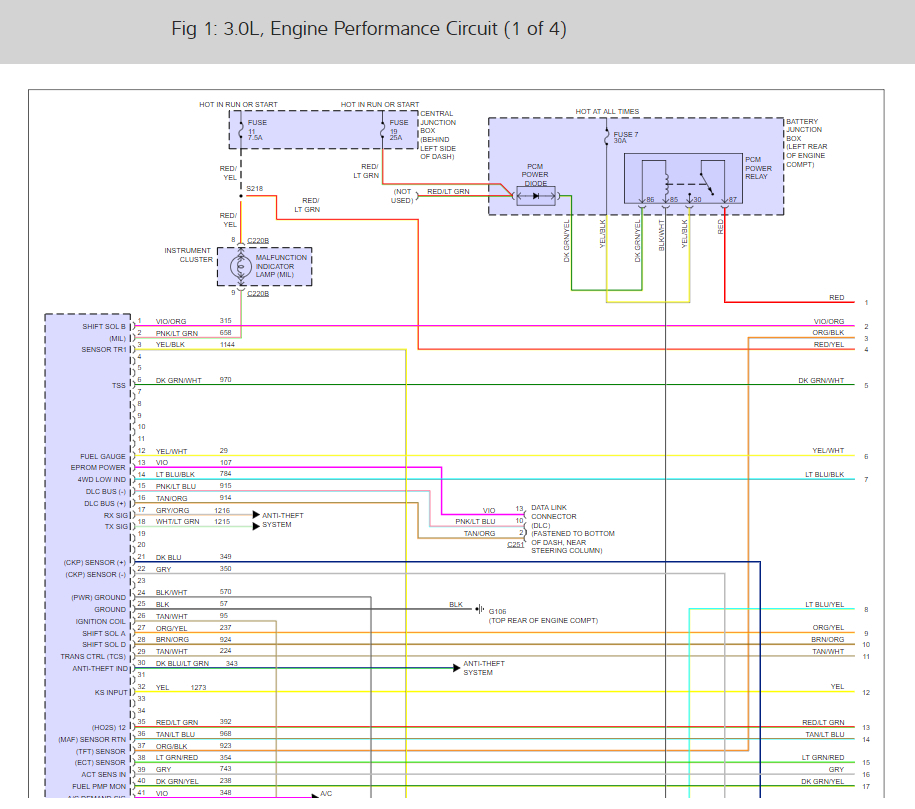Image resolution: width=915 pixels, height=809 pixels.
Task: Click the arrowhead on the DK BLU/LT GRN 343 wire
Action: tap(456, 668)
